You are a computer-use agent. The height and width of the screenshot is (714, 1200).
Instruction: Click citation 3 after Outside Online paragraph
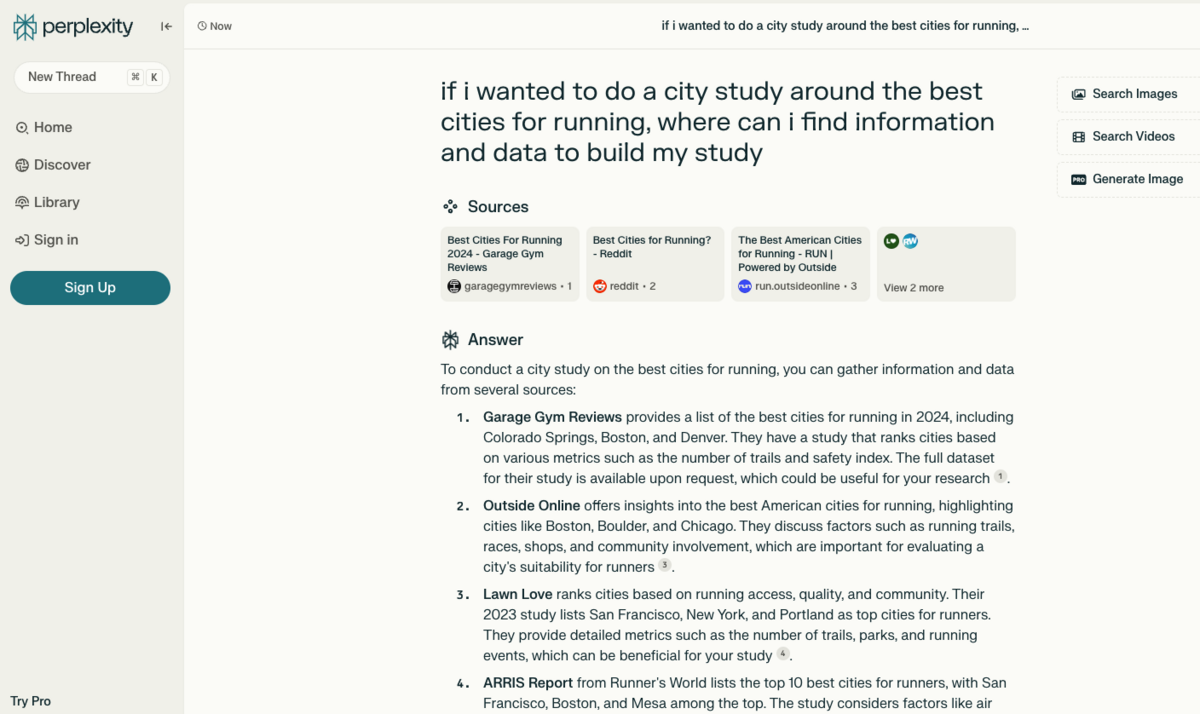click(665, 566)
